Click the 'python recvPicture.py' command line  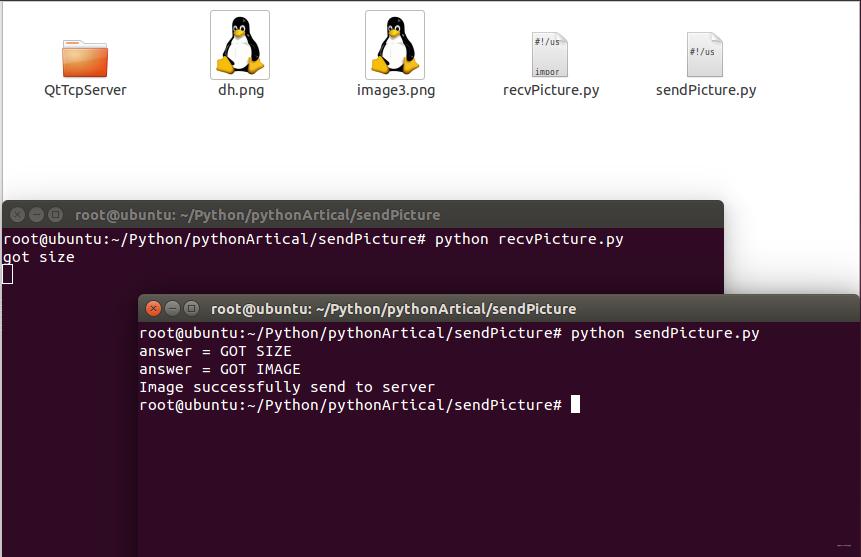[x=314, y=239]
